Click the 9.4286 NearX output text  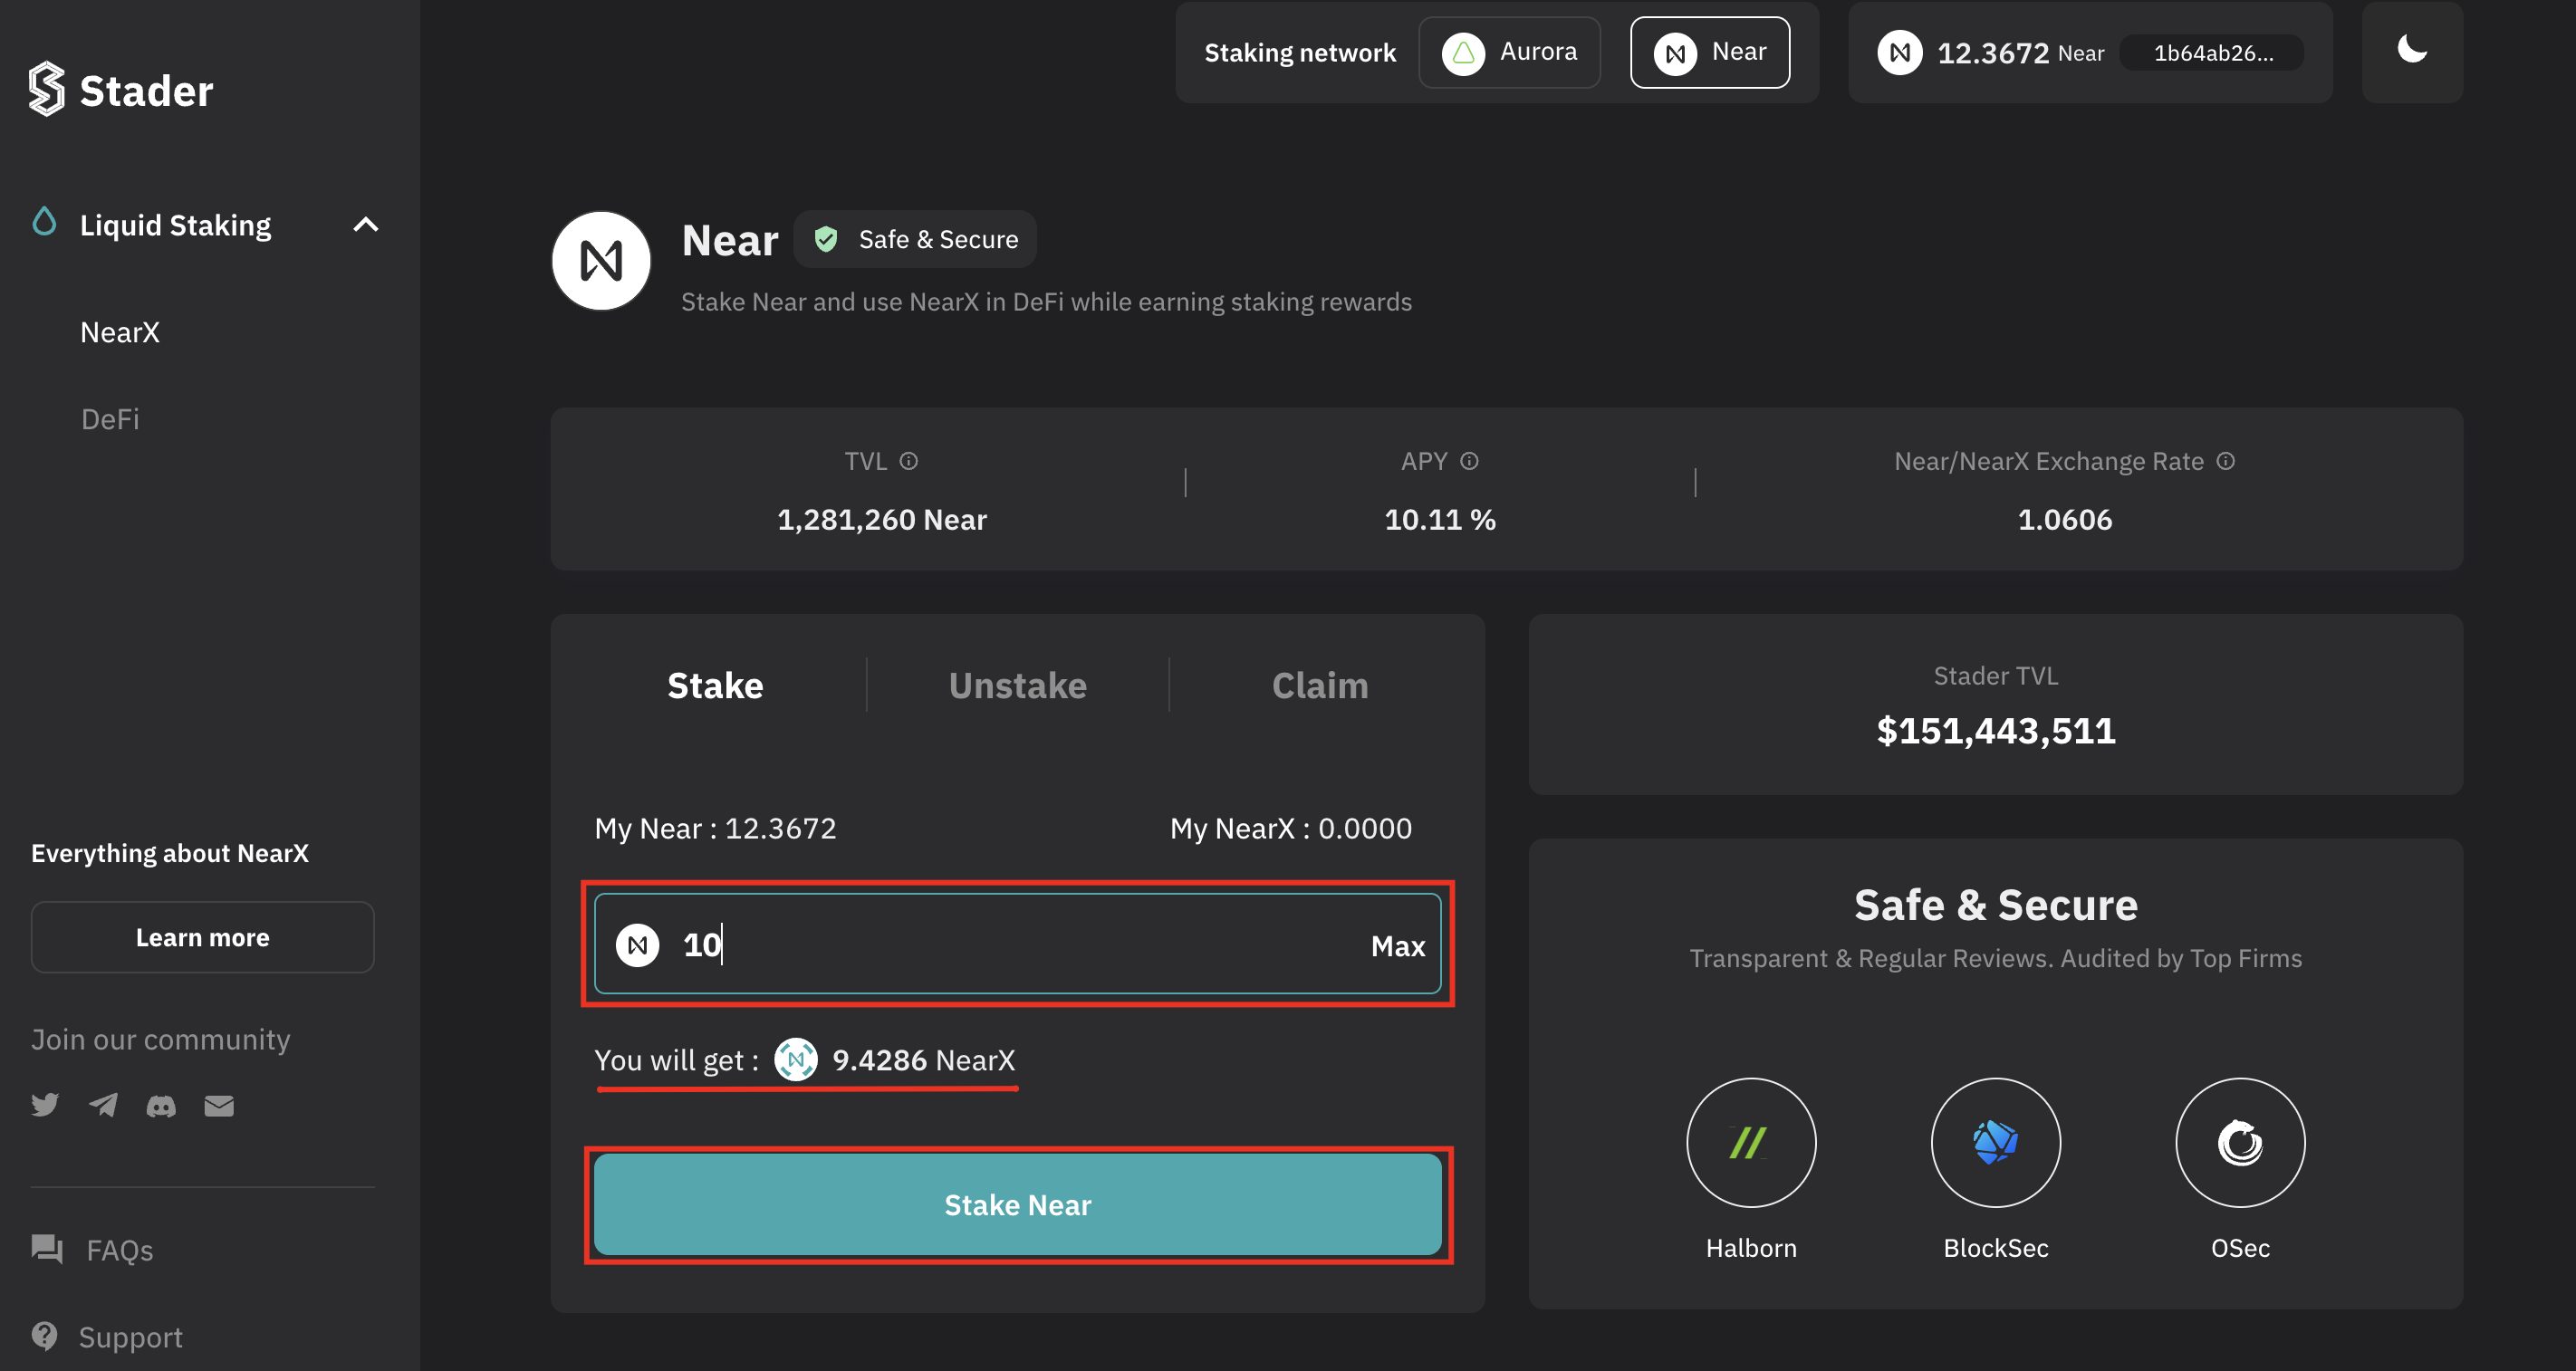point(924,1060)
